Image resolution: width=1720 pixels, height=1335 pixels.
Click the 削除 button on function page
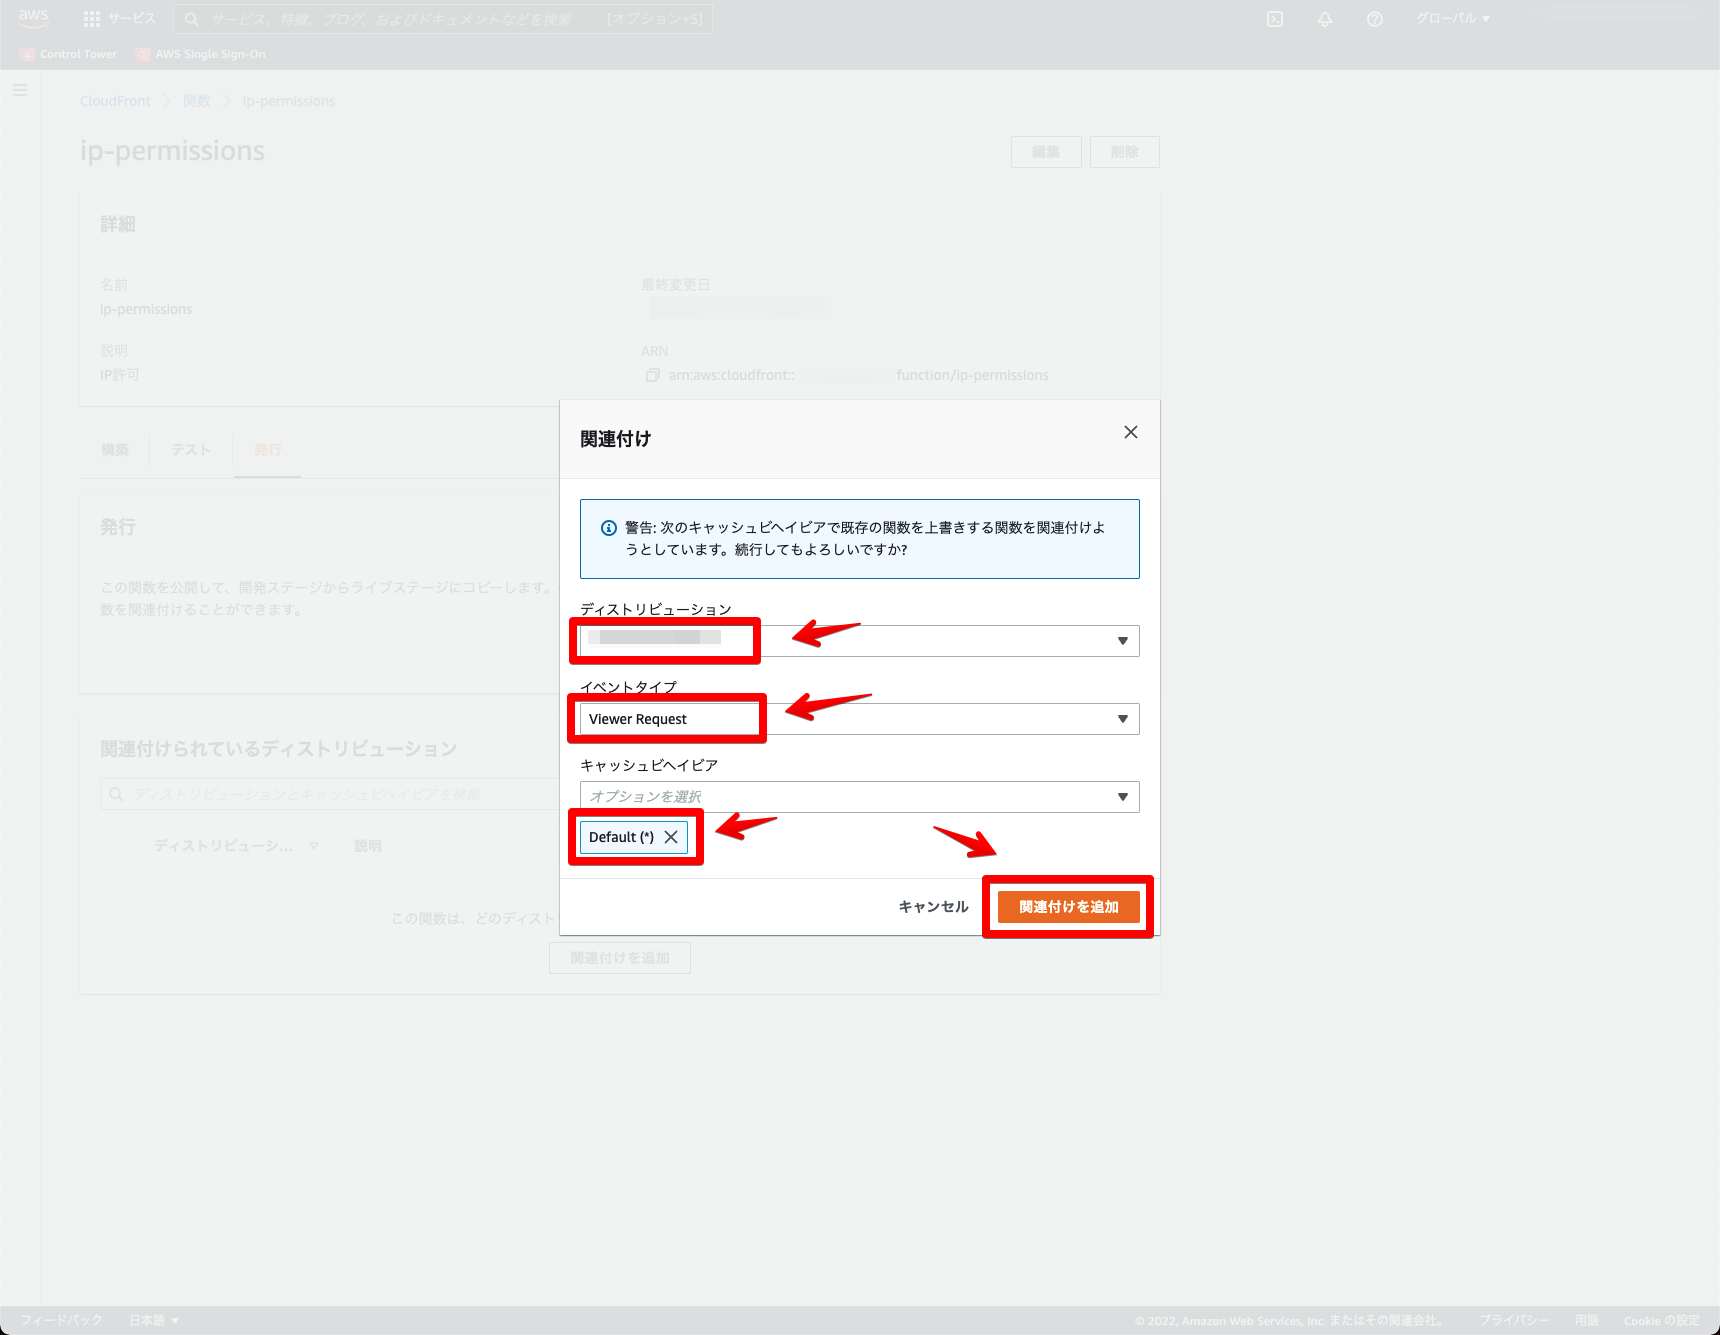[1125, 152]
